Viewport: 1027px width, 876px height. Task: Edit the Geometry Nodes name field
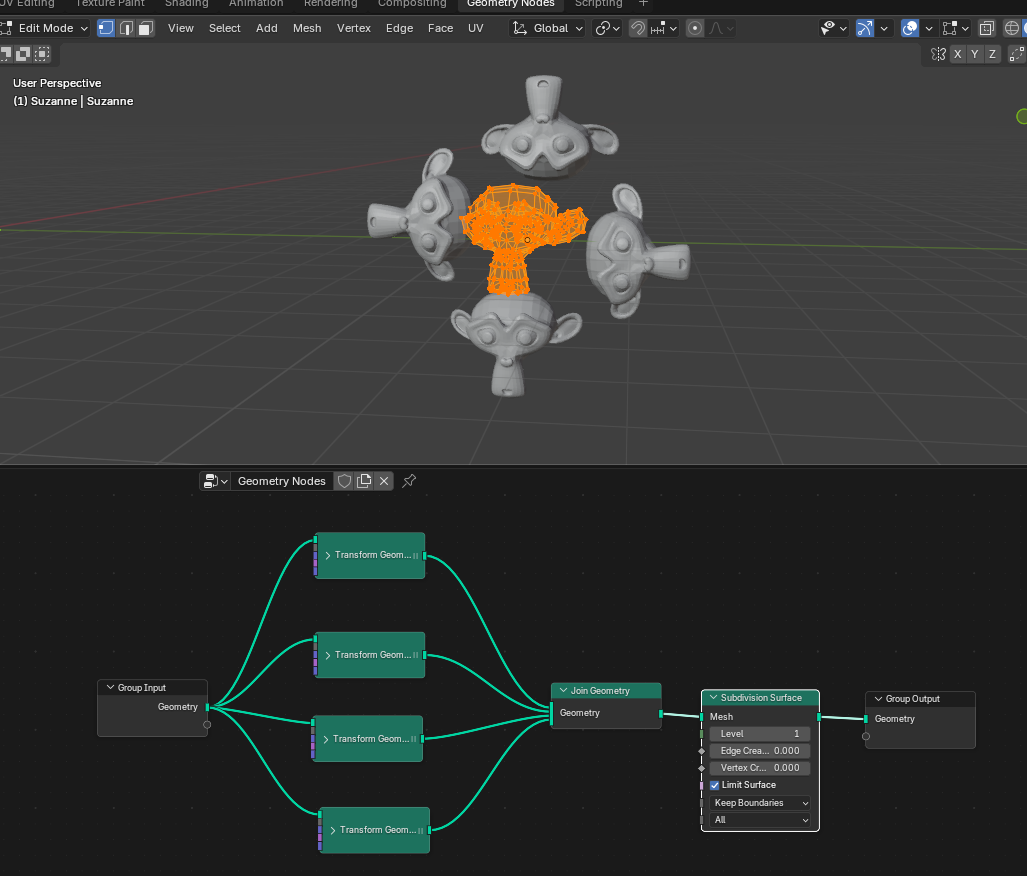pos(282,482)
